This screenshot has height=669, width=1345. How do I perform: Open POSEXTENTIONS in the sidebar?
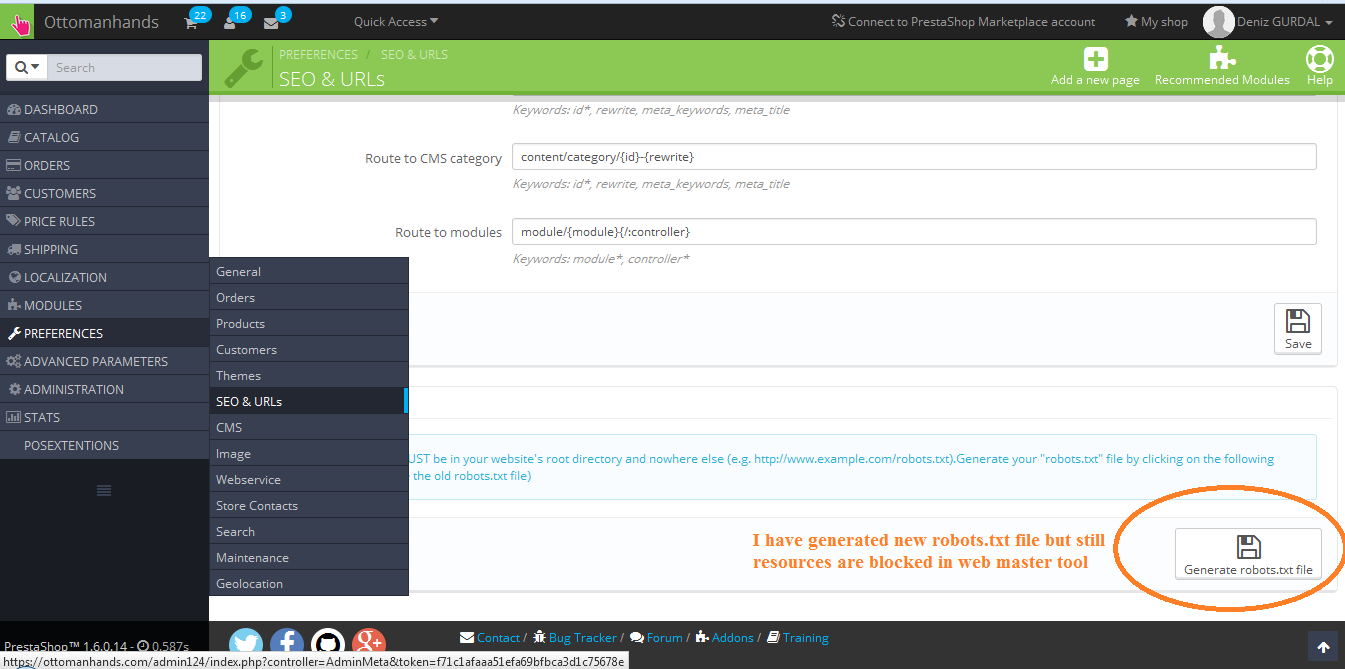pos(104,445)
